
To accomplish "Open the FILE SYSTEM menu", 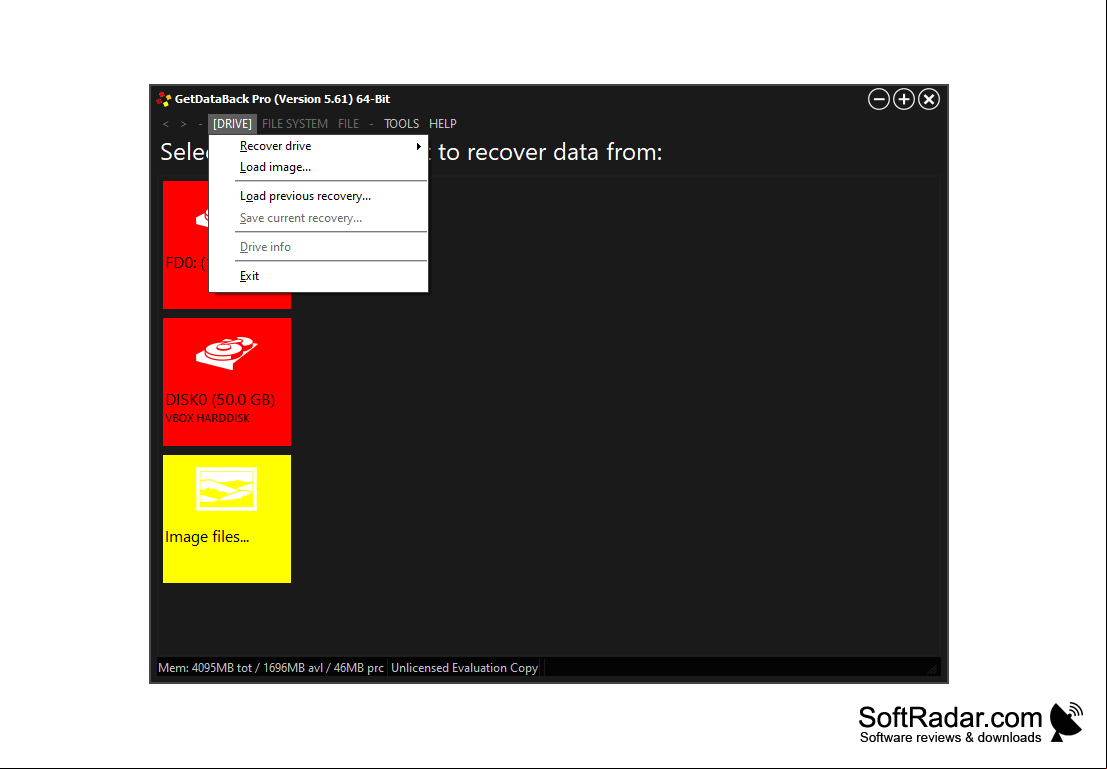I will point(294,124).
